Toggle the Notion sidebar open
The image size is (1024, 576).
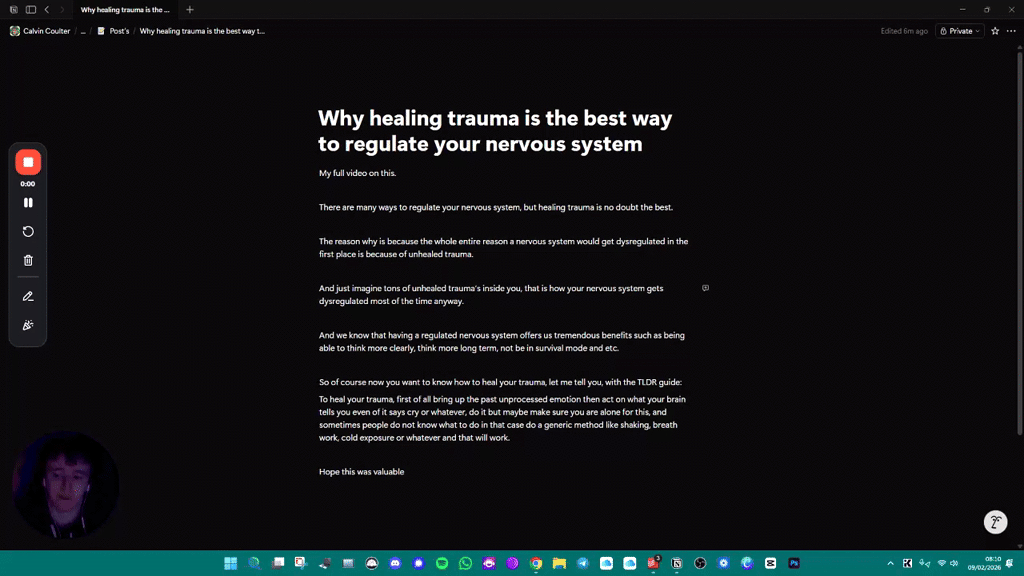point(30,9)
